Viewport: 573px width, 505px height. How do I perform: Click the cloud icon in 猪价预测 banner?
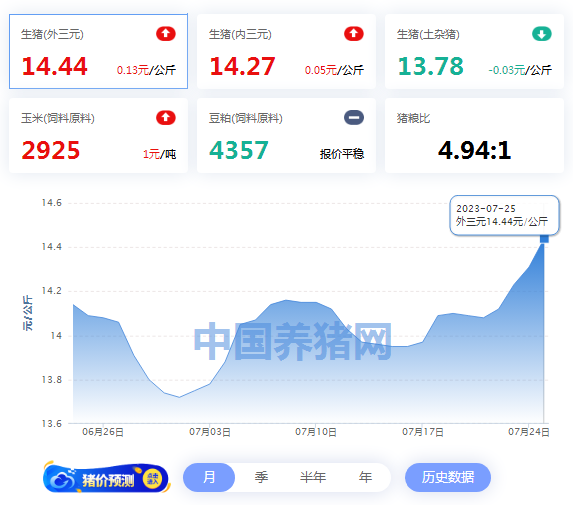point(62,480)
